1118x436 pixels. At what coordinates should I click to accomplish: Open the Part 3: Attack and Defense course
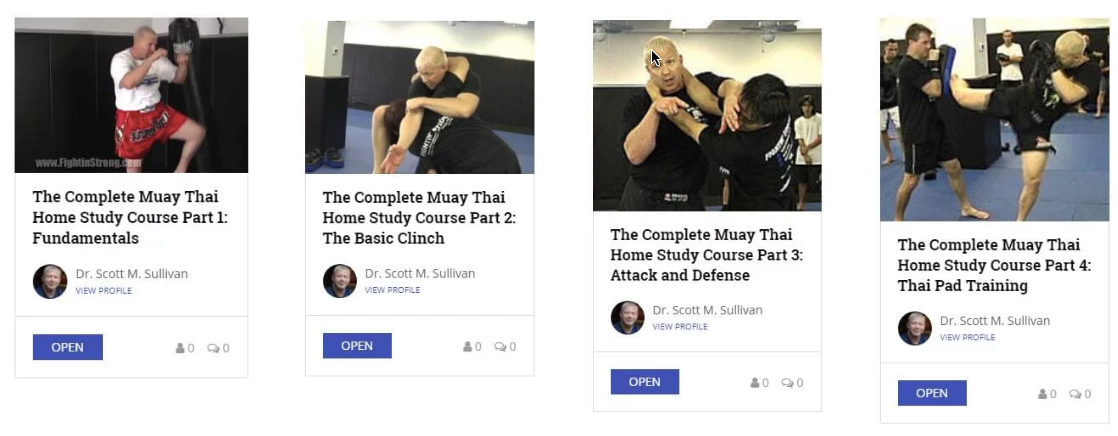click(x=645, y=382)
